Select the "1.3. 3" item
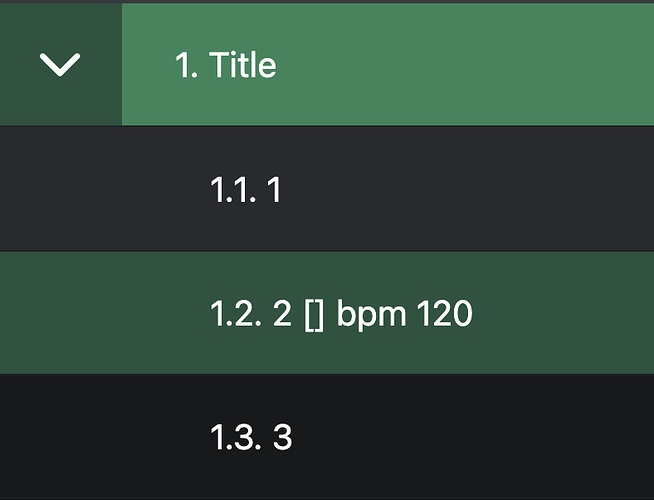 [251, 437]
